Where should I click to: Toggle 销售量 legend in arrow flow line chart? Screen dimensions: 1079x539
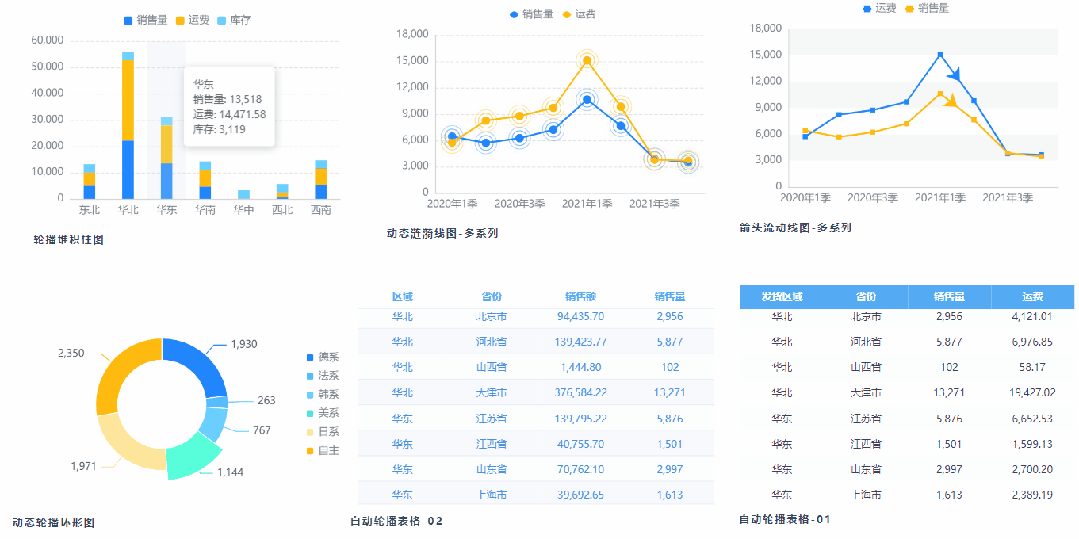pos(926,9)
